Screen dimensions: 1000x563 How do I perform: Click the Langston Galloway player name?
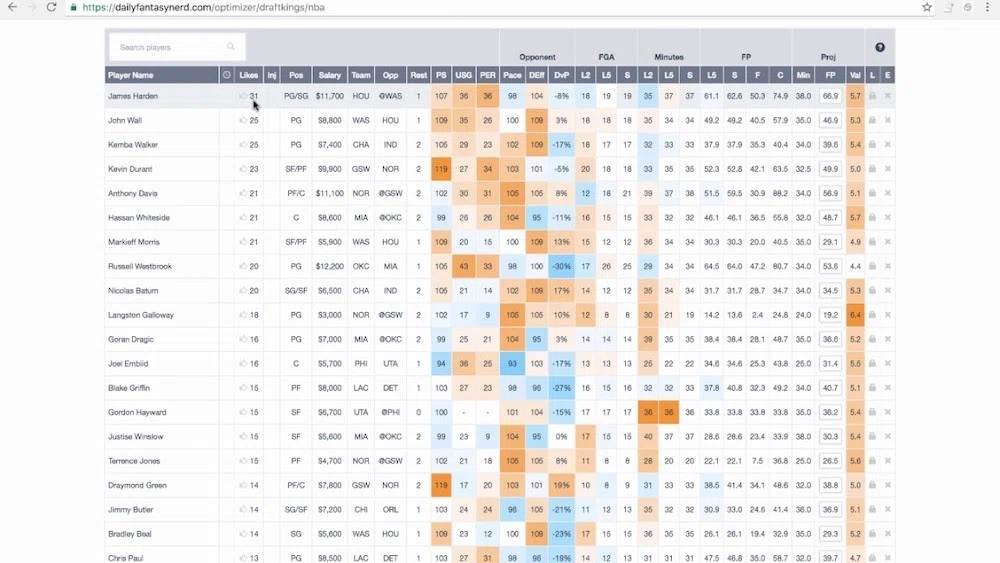click(x=141, y=315)
